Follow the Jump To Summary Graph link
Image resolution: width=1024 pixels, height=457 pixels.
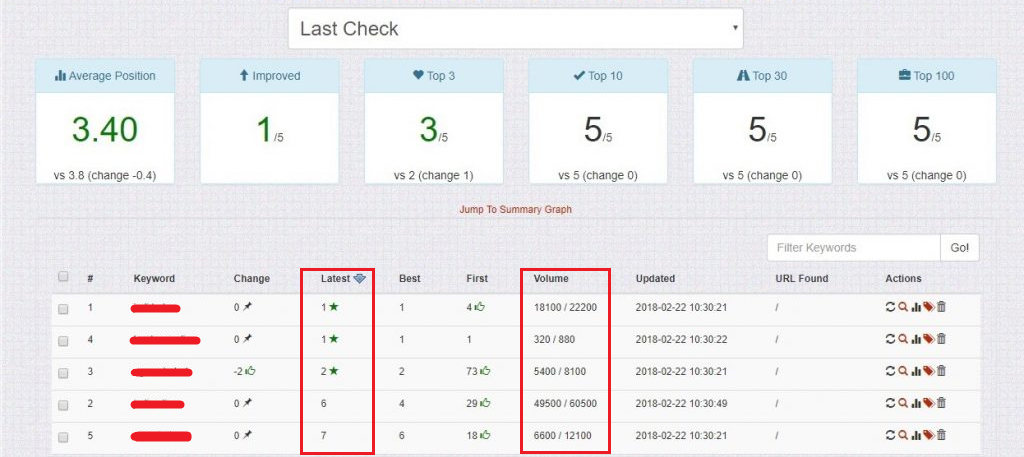pyautogui.click(x=515, y=210)
